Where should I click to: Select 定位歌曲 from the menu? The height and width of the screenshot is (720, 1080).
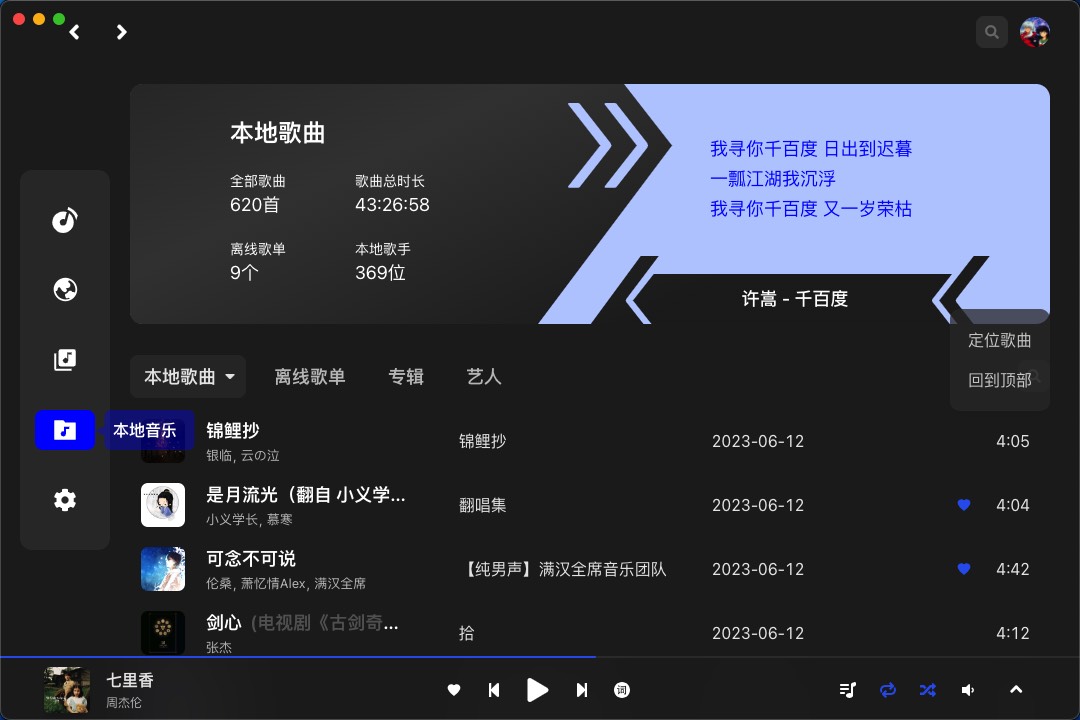(999, 340)
